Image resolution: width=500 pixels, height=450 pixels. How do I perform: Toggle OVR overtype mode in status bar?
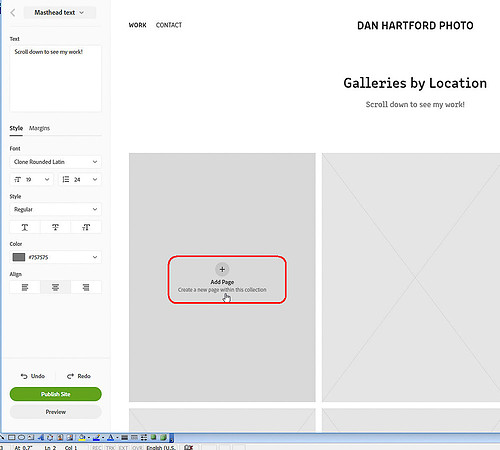(137, 447)
